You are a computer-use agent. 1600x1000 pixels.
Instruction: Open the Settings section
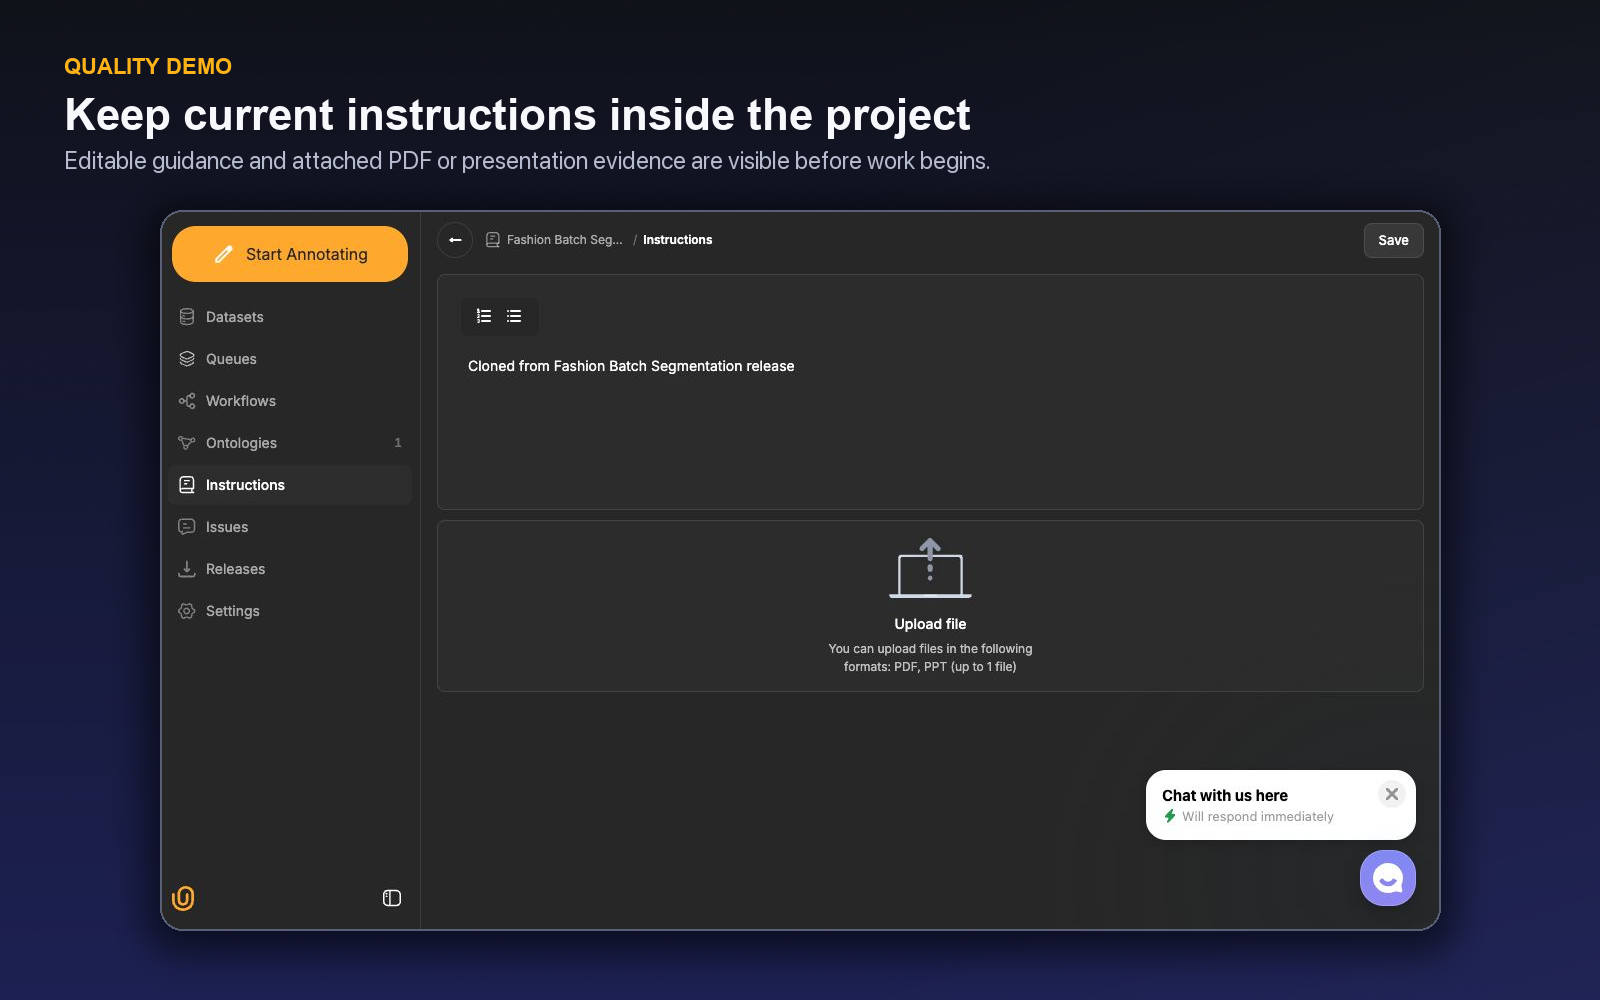290,611
